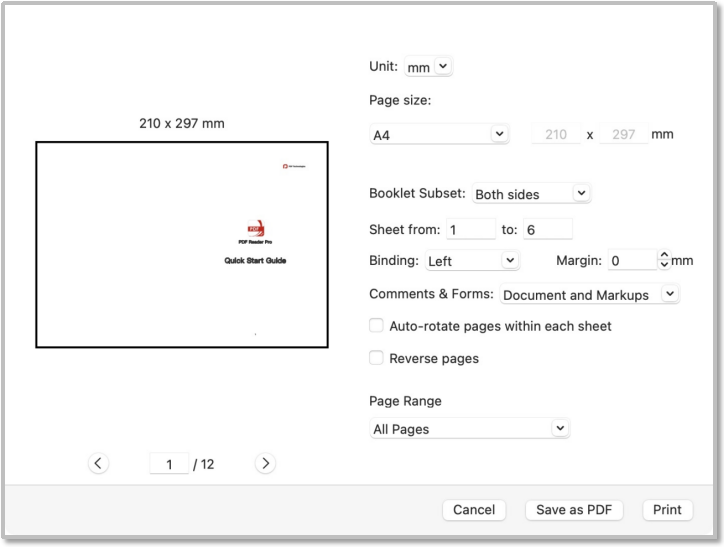Viewport: 724px width, 547px height.
Task: Click the Cancel button
Action: pos(474,510)
